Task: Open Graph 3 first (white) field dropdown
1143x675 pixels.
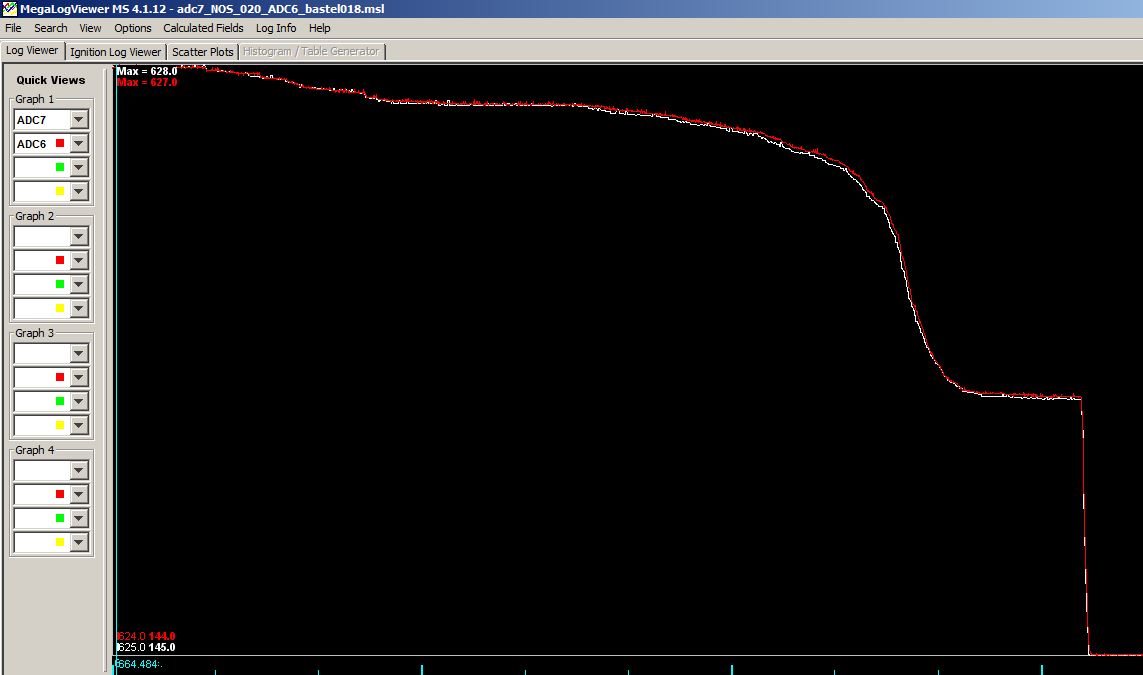Action: (79, 354)
